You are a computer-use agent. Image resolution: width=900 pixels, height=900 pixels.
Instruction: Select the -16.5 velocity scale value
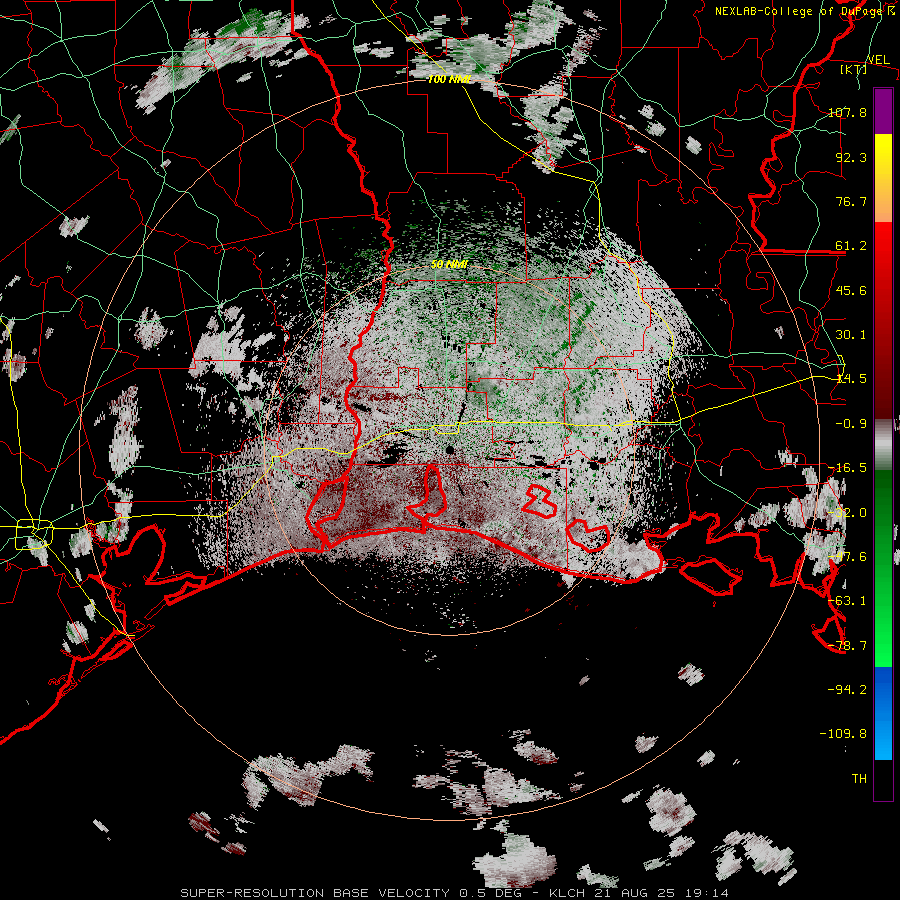[x=847, y=468]
